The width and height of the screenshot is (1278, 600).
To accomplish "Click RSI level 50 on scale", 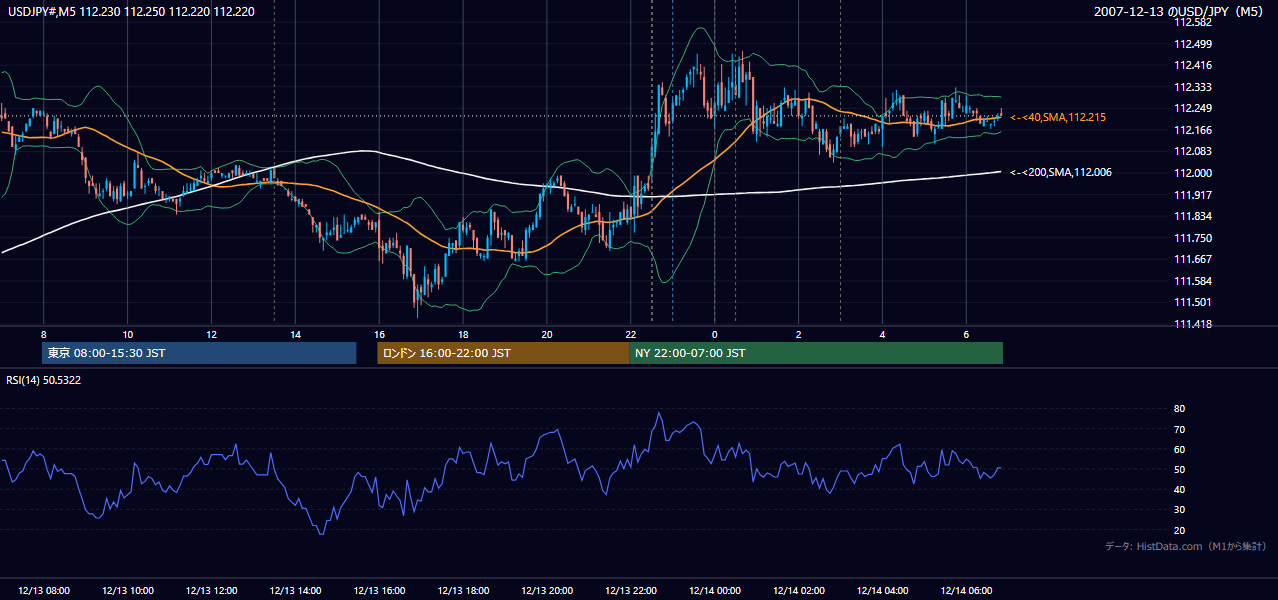I will (x=1179, y=469).
